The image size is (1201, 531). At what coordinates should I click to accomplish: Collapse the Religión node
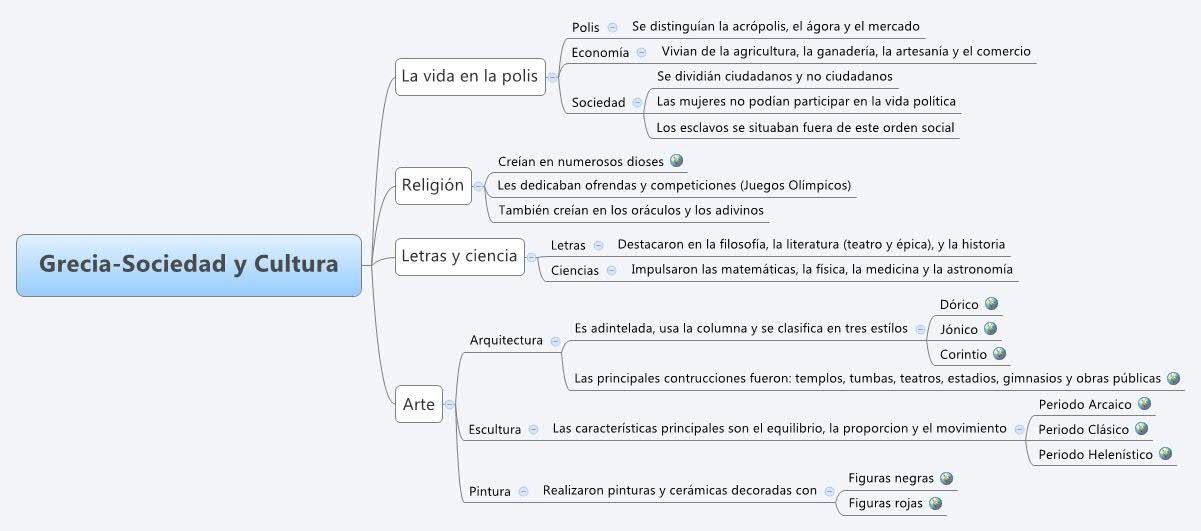477,185
